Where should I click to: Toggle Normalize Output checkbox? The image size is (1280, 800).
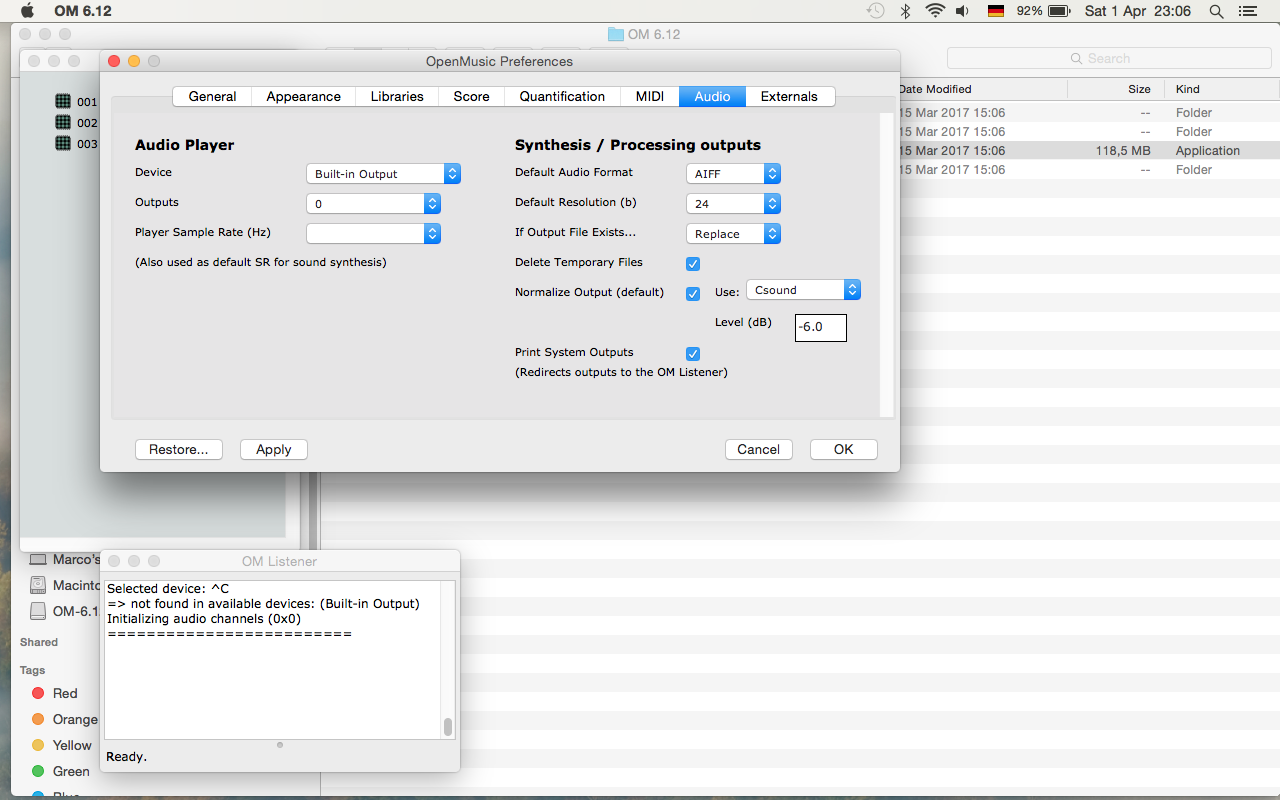693,294
